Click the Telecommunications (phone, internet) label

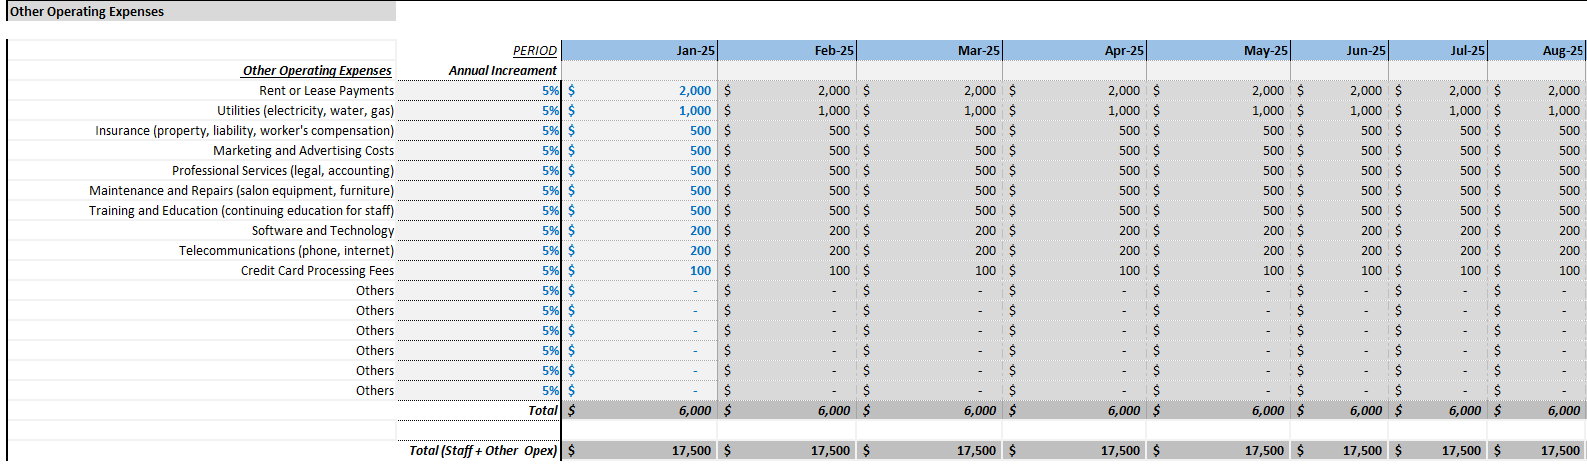[287, 250]
